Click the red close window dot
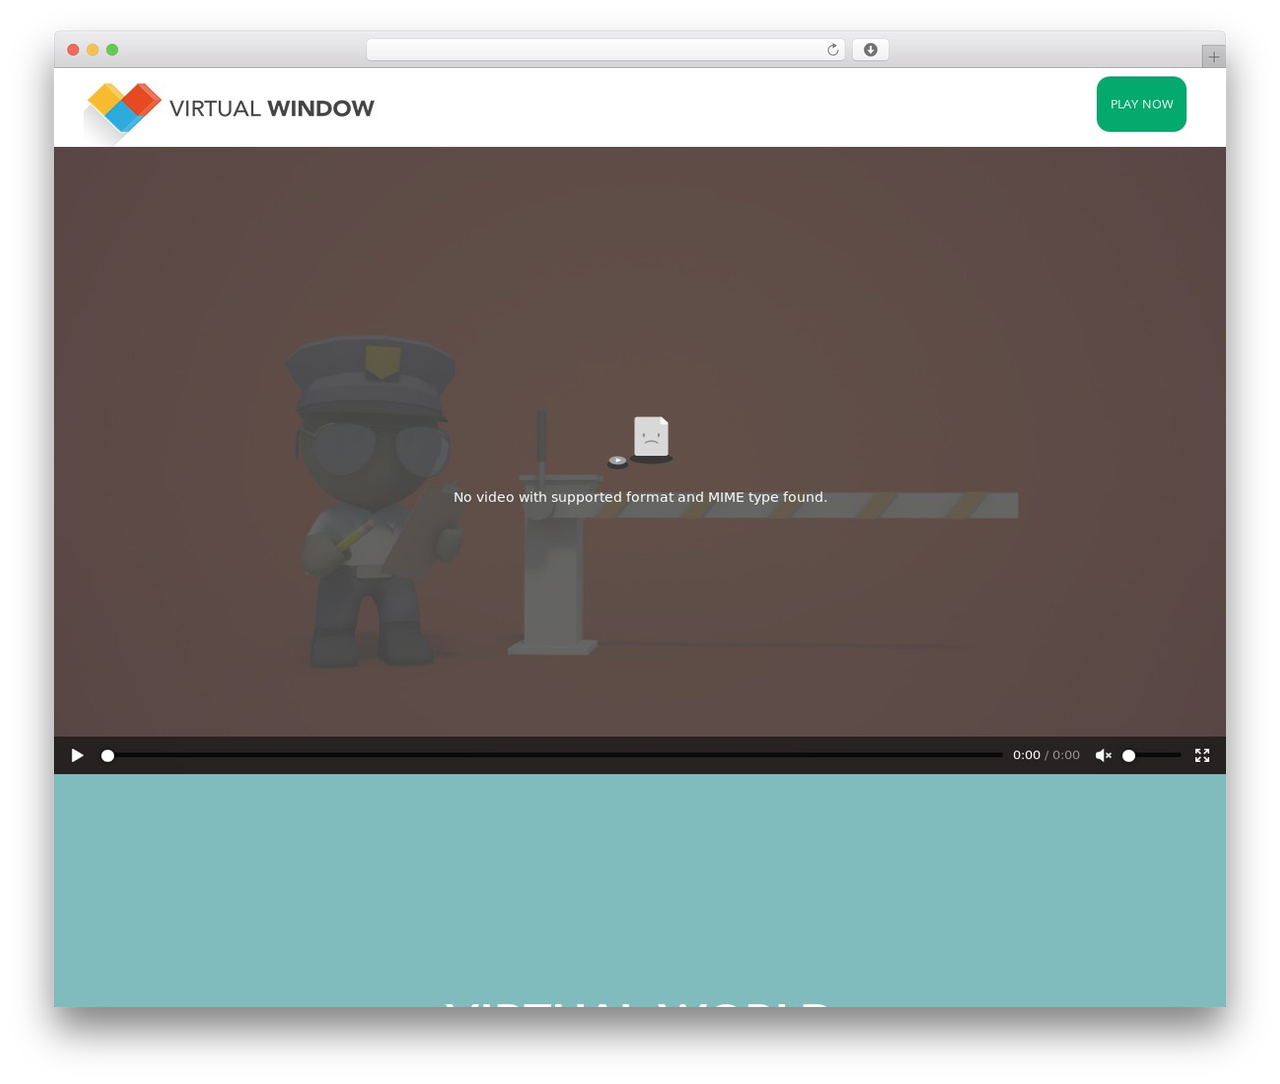 (x=73, y=50)
